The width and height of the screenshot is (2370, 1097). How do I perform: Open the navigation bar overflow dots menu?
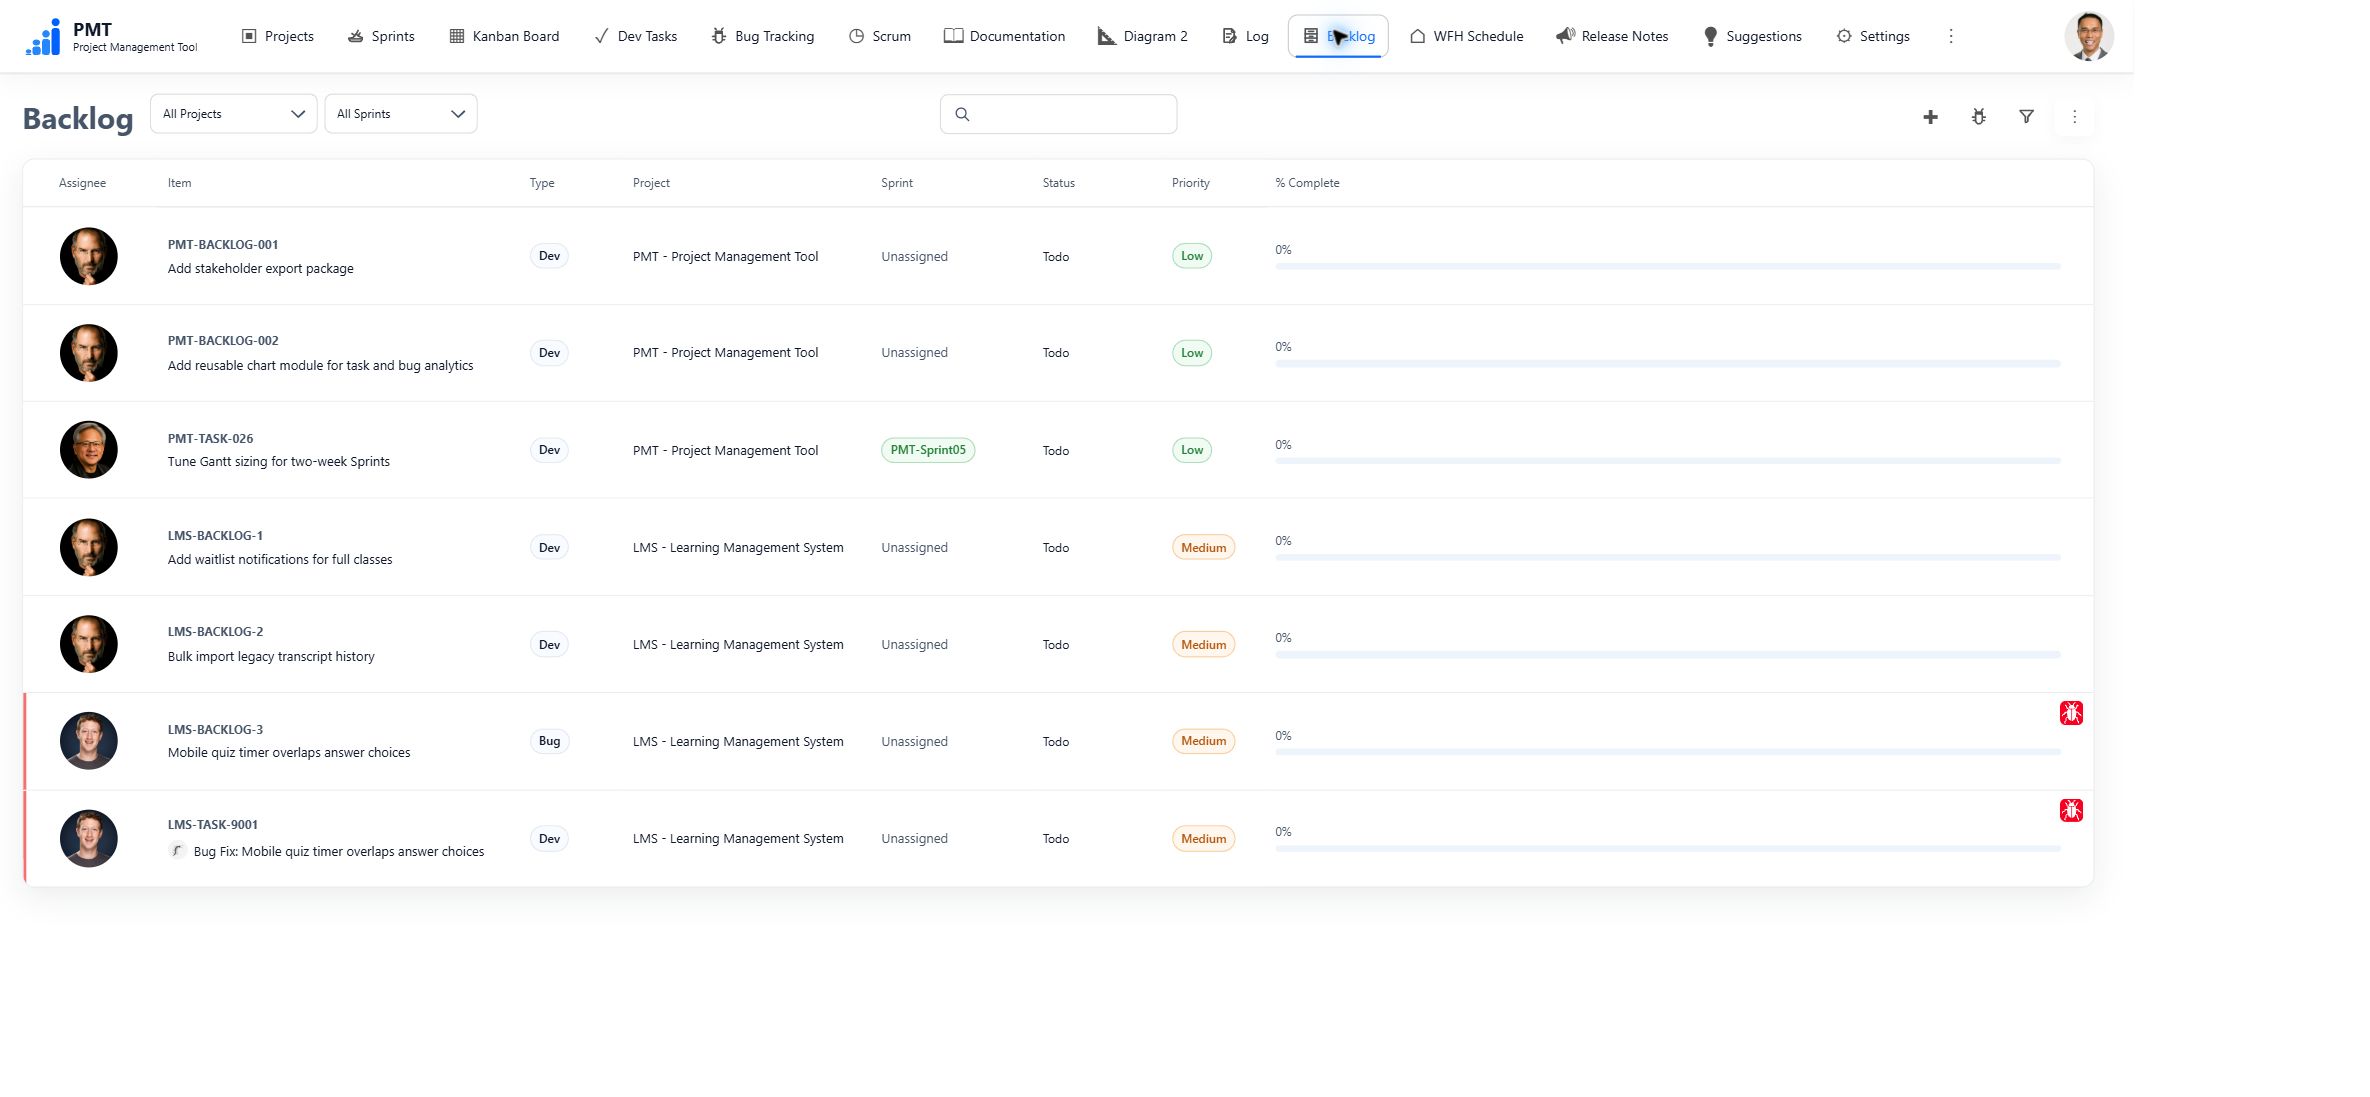(x=1950, y=36)
